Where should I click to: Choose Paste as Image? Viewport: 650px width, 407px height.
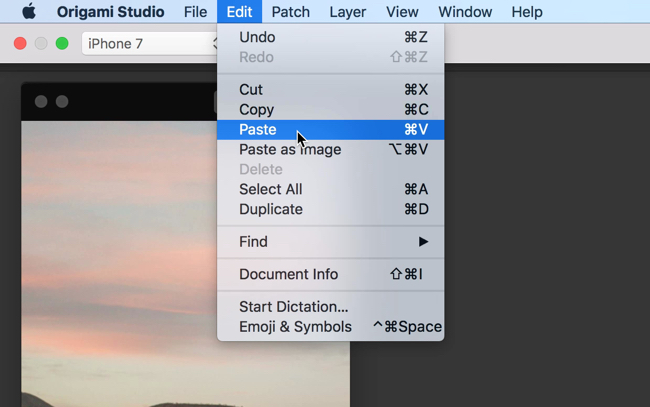click(290, 150)
